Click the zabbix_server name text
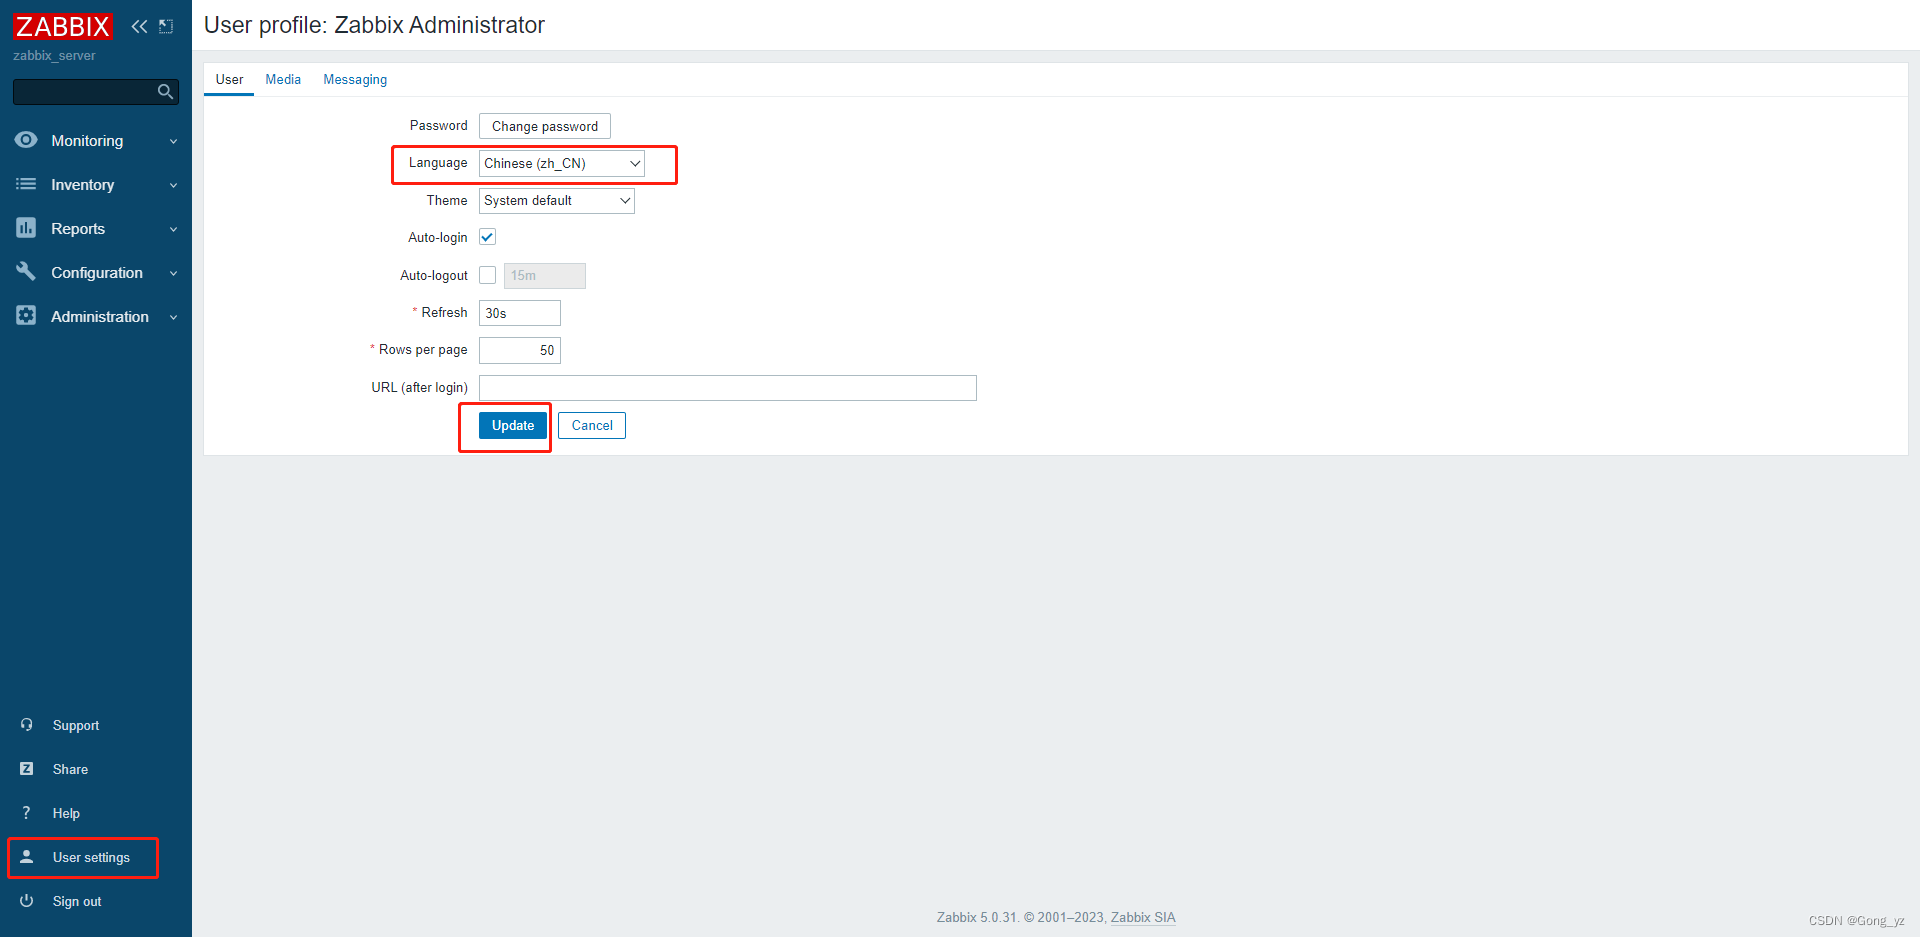Viewport: 1920px width, 937px height. point(55,56)
